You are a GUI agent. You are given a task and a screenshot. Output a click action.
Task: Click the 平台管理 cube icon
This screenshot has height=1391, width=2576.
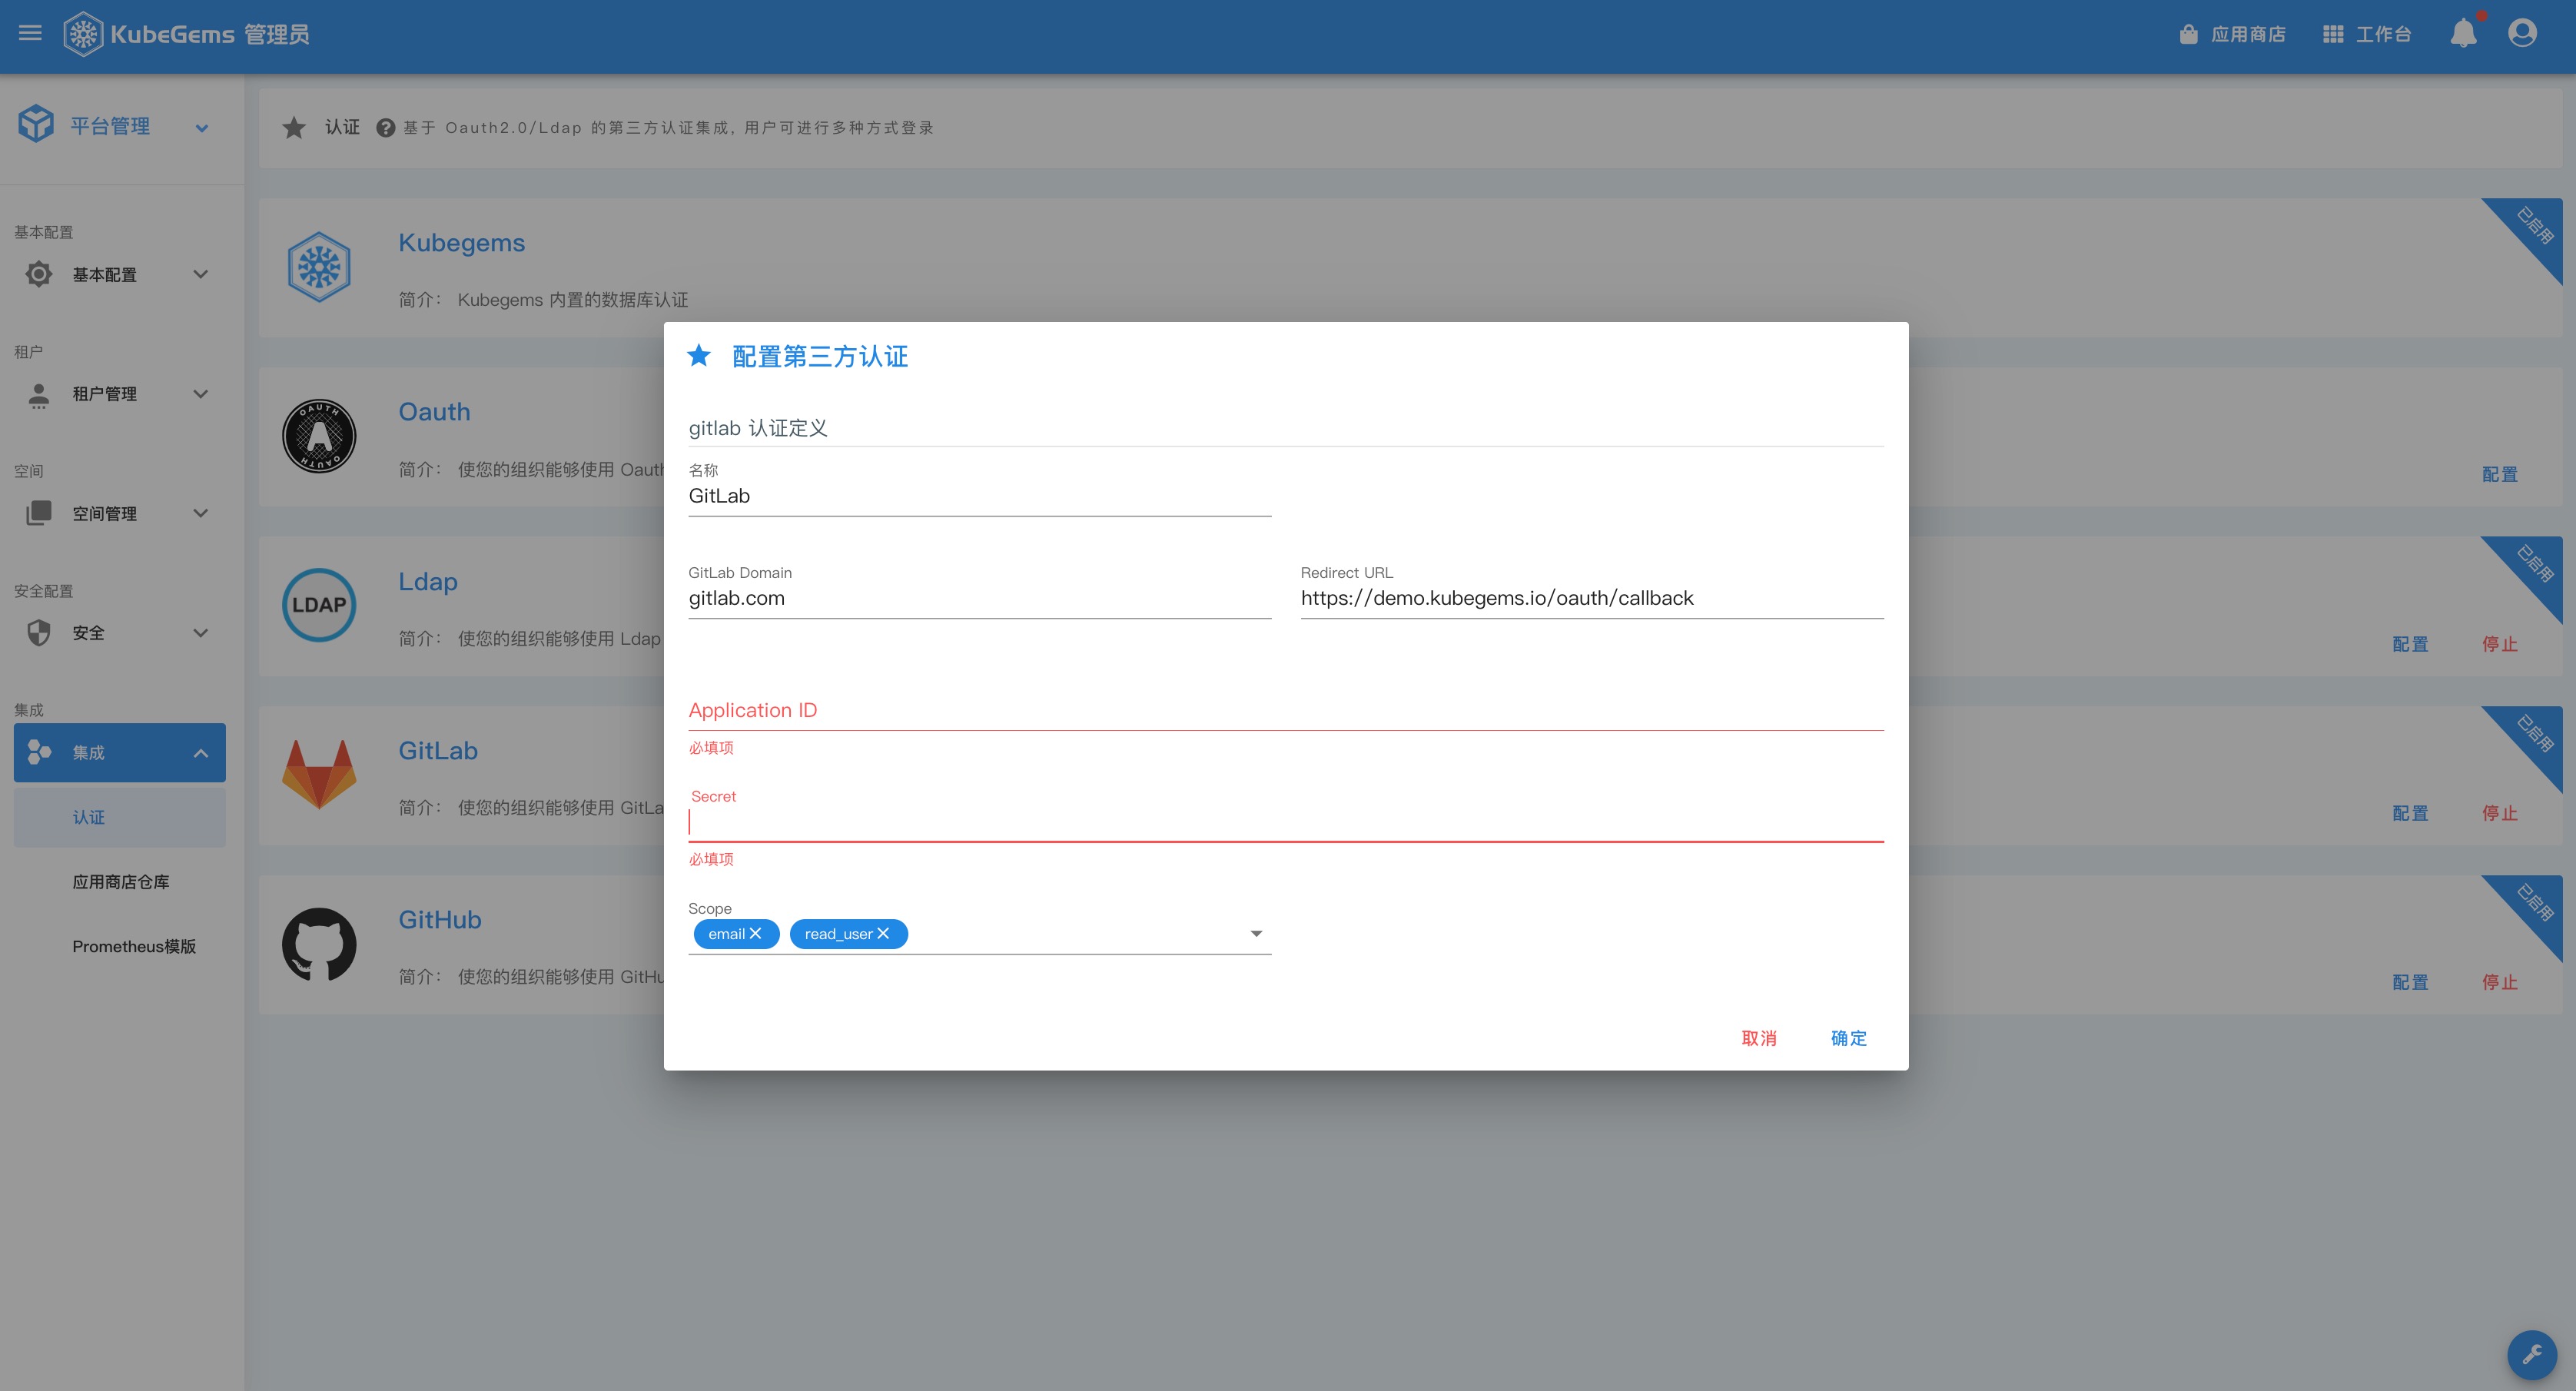click(36, 125)
